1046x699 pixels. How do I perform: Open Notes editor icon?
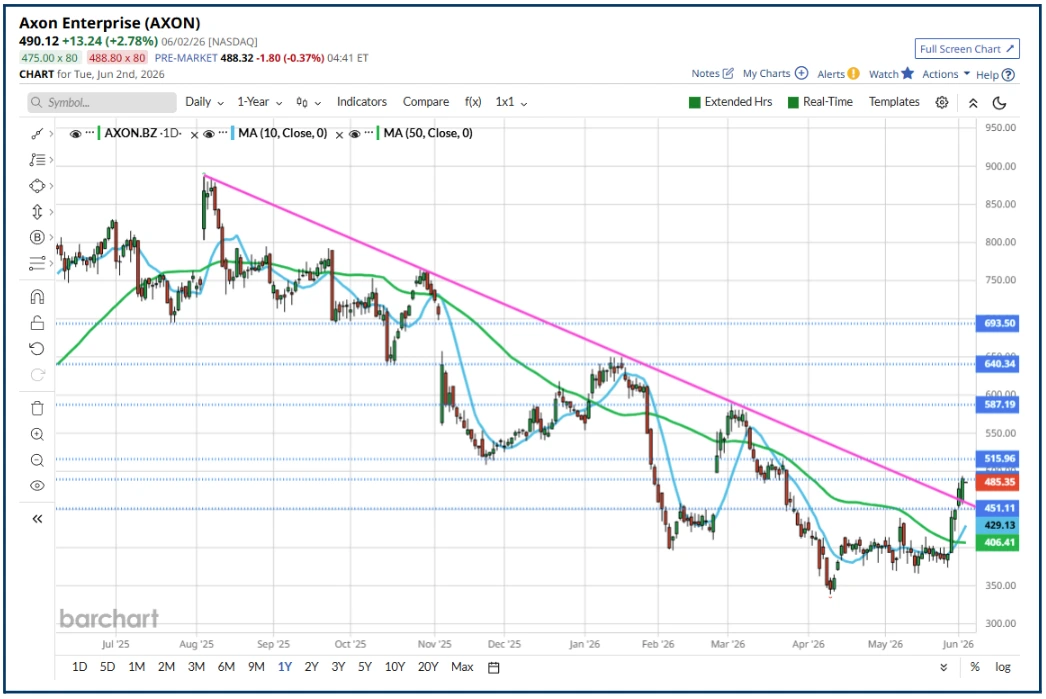(728, 73)
